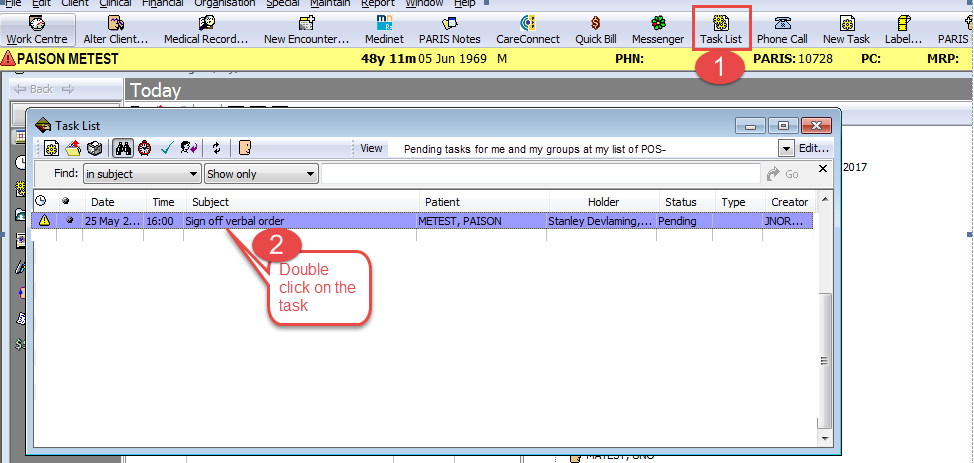Select the 'Sign off verbal order' task row
The width and height of the screenshot is (974, 463).
pyautogui.click(x=300, y=220)
